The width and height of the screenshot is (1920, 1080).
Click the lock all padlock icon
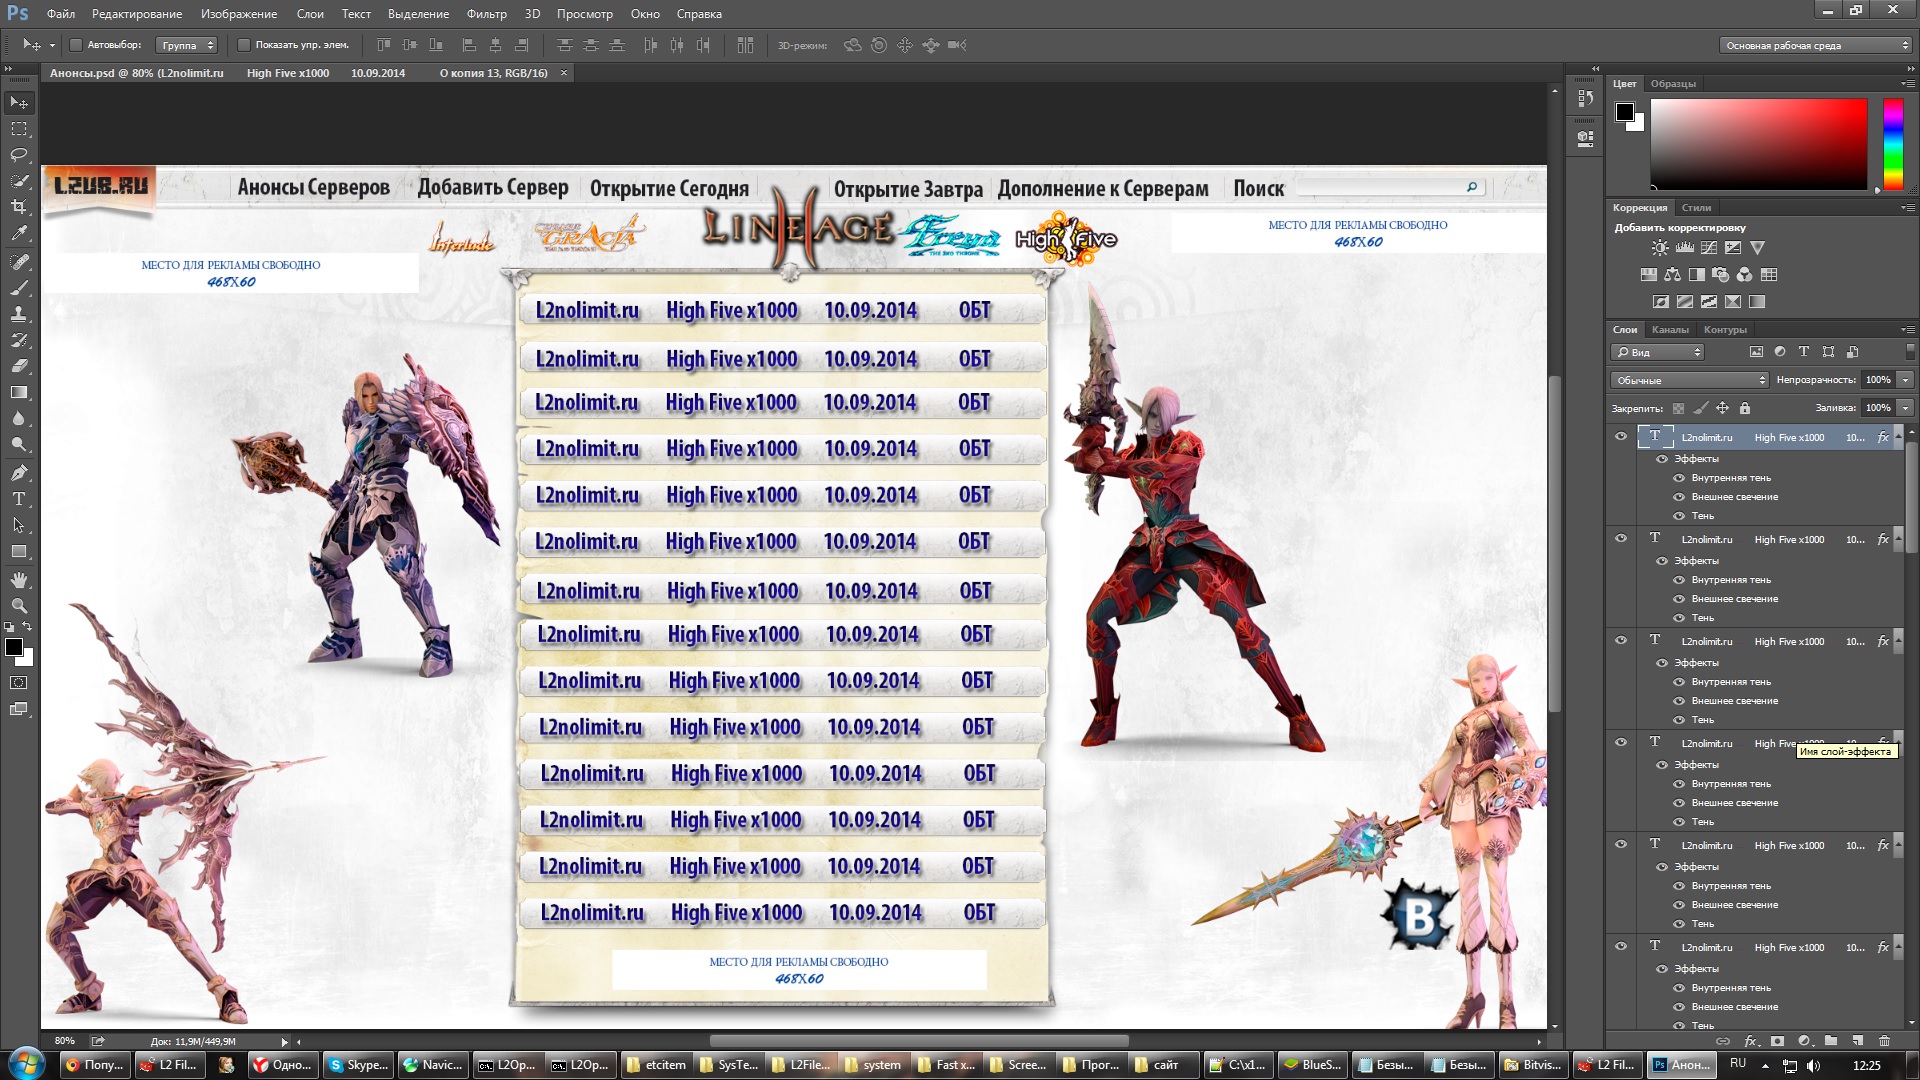(x=1745, y=408)
